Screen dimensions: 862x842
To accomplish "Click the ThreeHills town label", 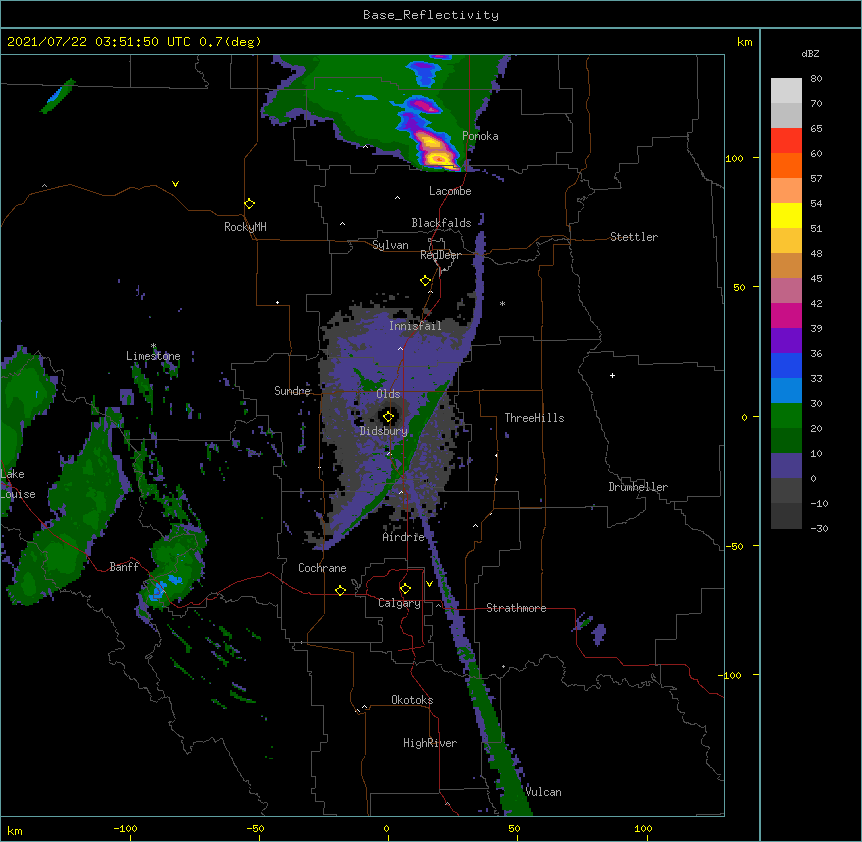I will click(x=534, y=418).
